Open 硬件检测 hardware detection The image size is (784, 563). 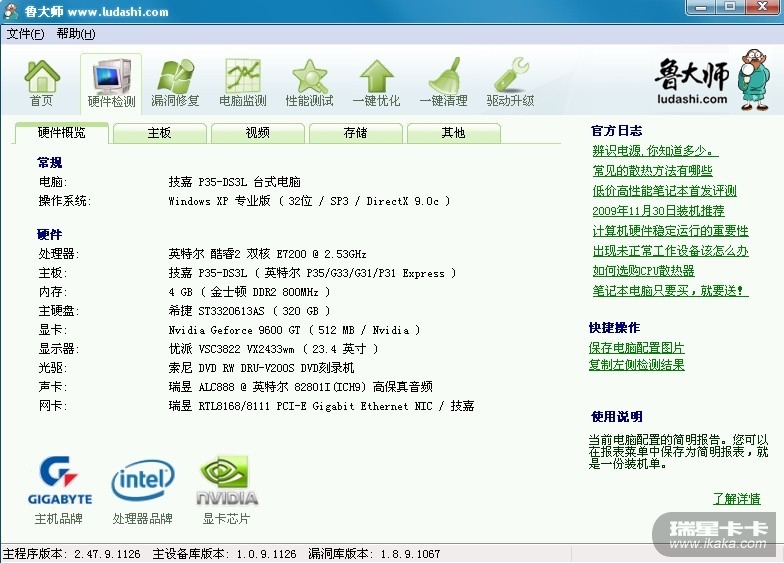point(111,84)
